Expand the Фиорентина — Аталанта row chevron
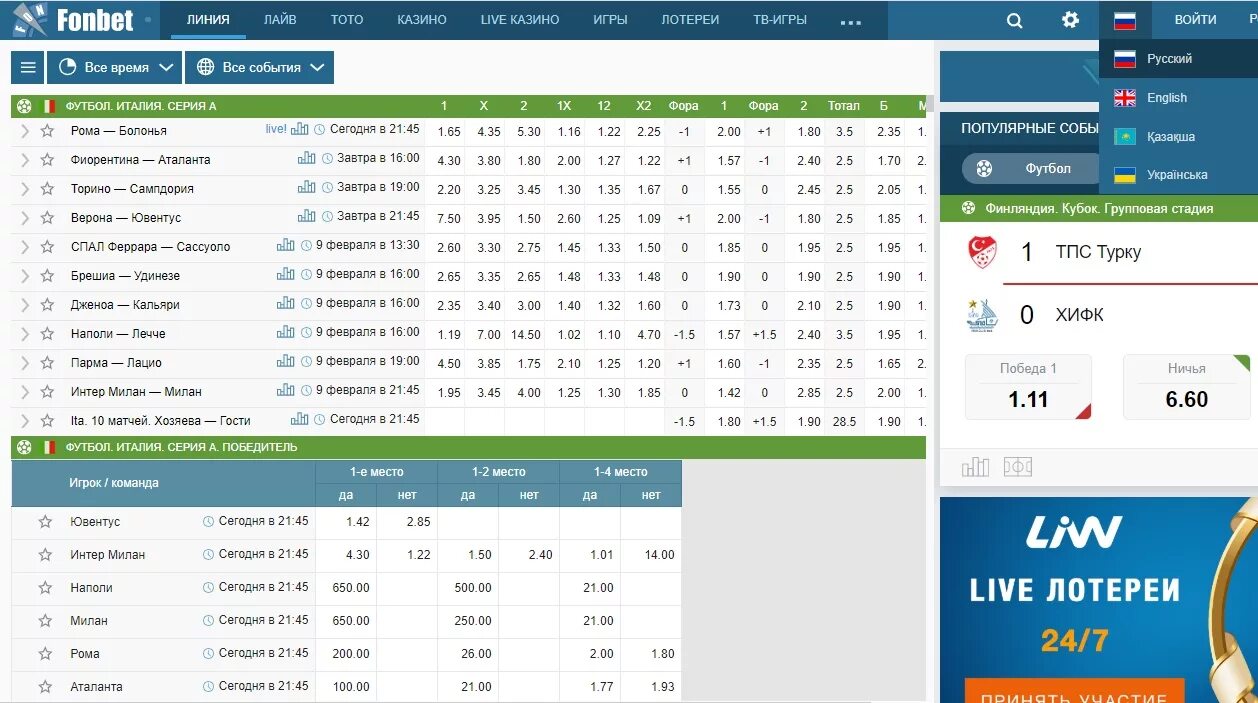 24,159
